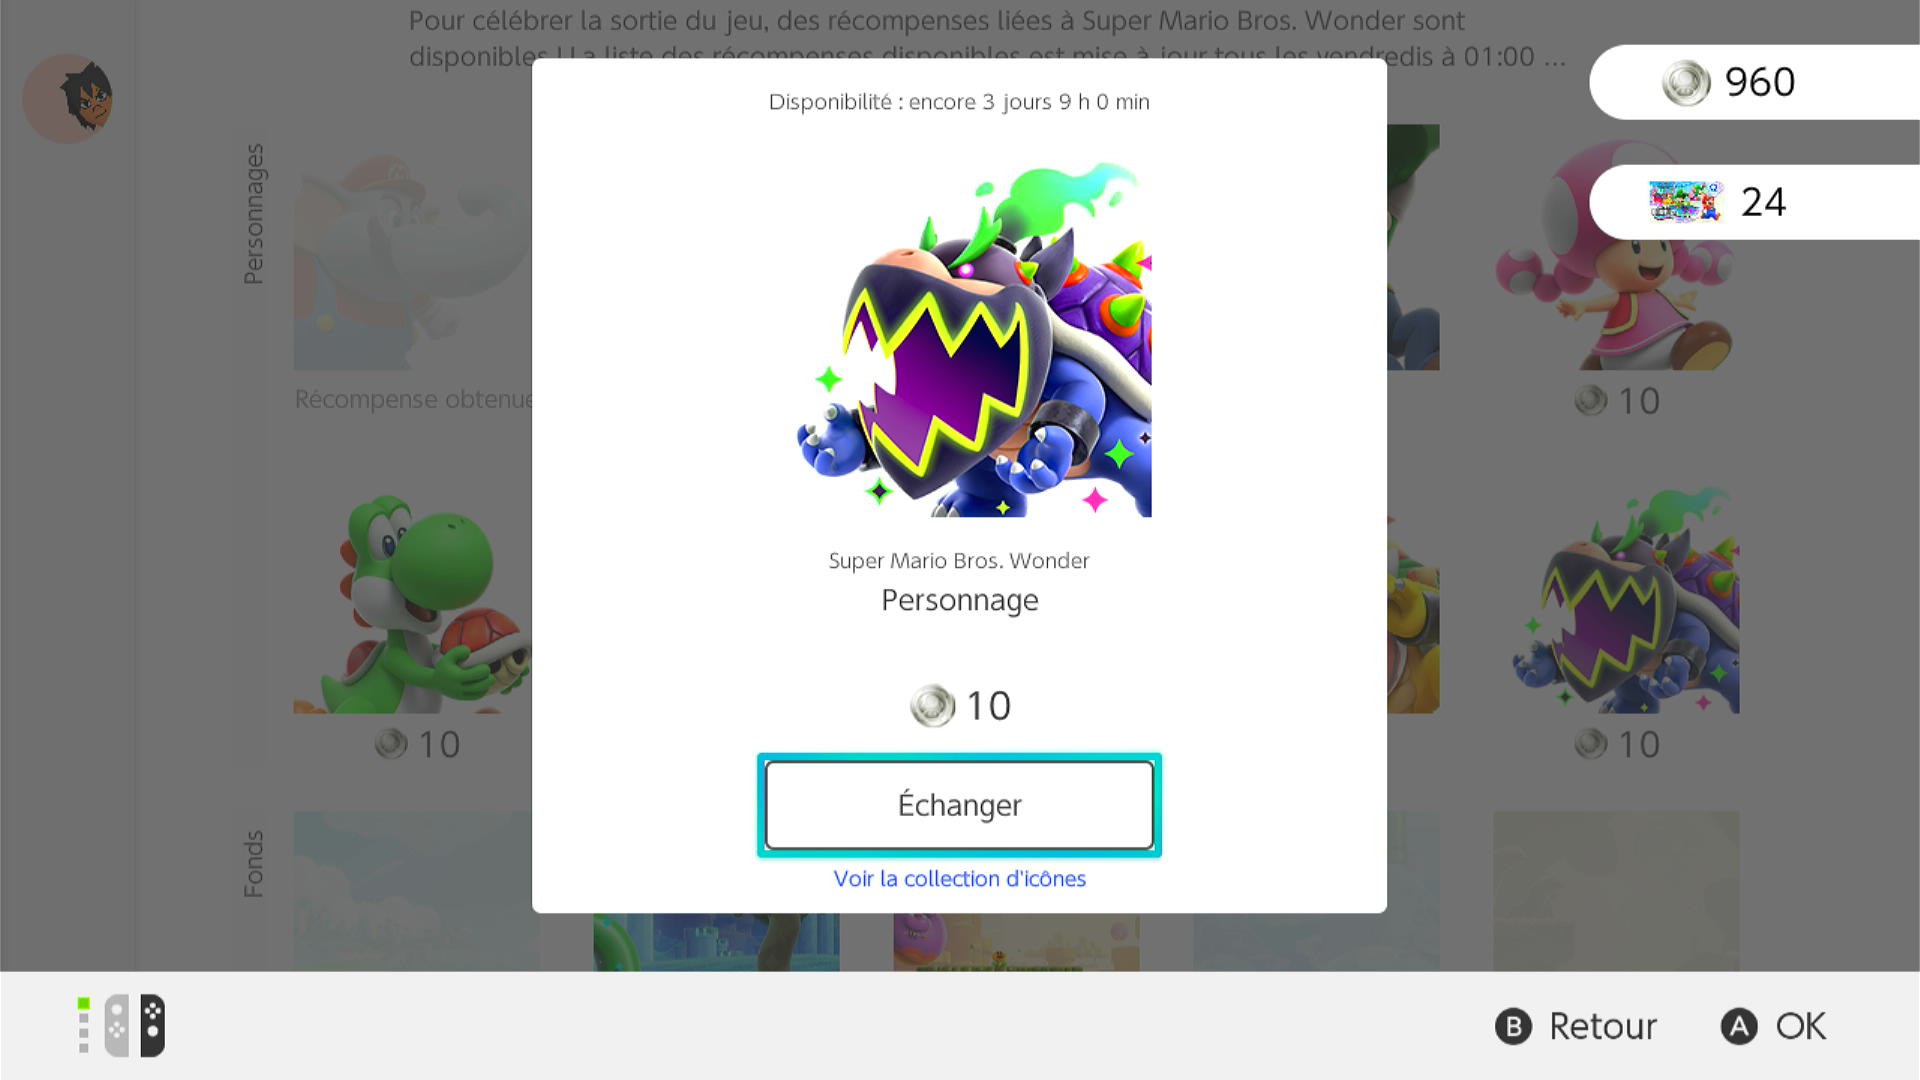Open Voir la collection d'icônes link

click(959, 878)
